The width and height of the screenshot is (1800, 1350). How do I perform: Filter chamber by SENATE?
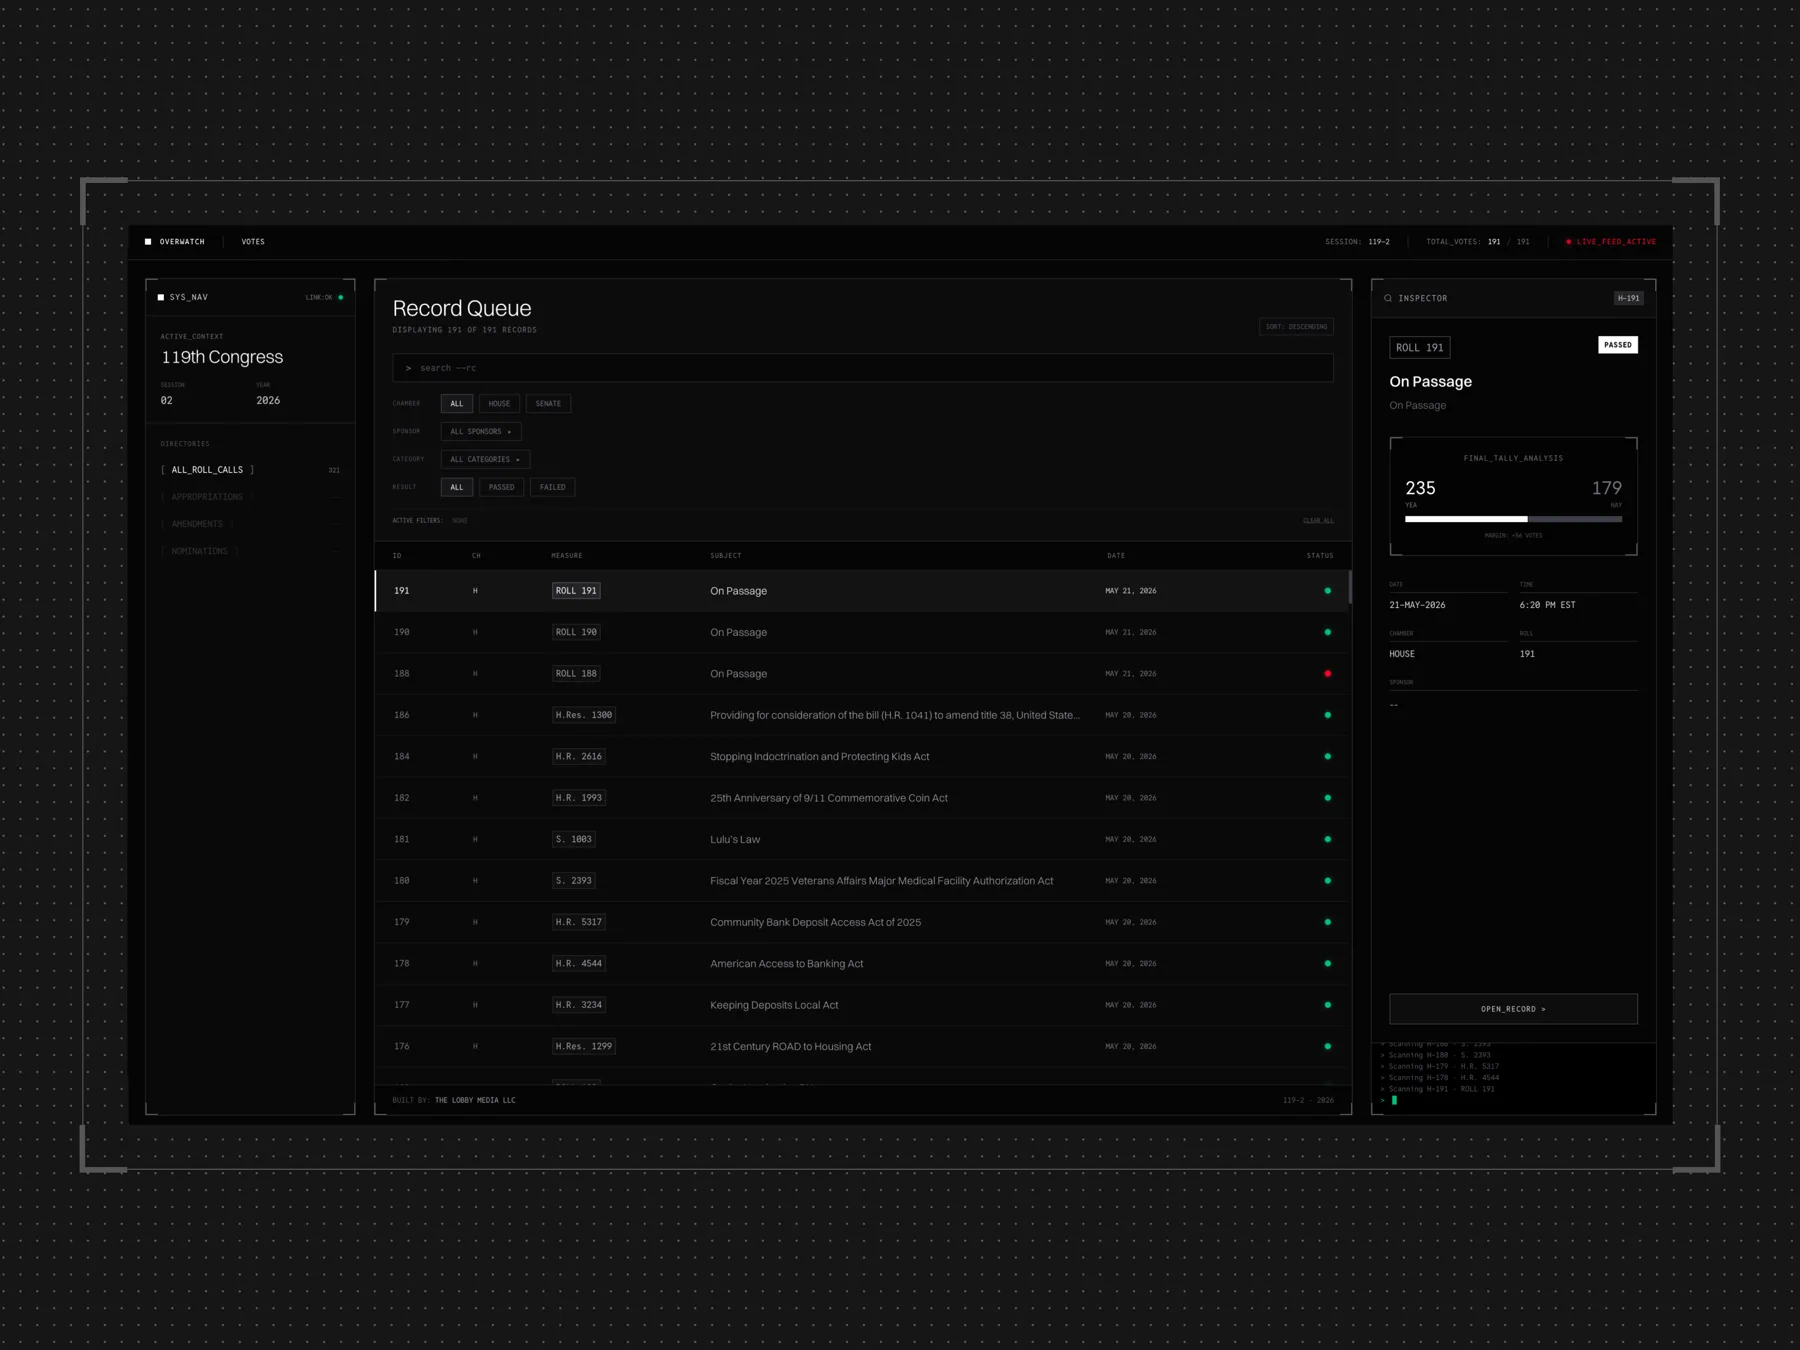548,404
